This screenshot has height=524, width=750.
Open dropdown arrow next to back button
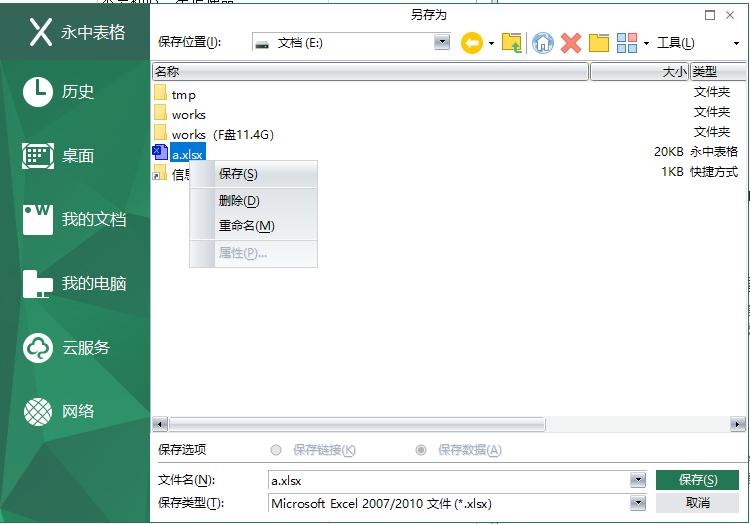491,44
